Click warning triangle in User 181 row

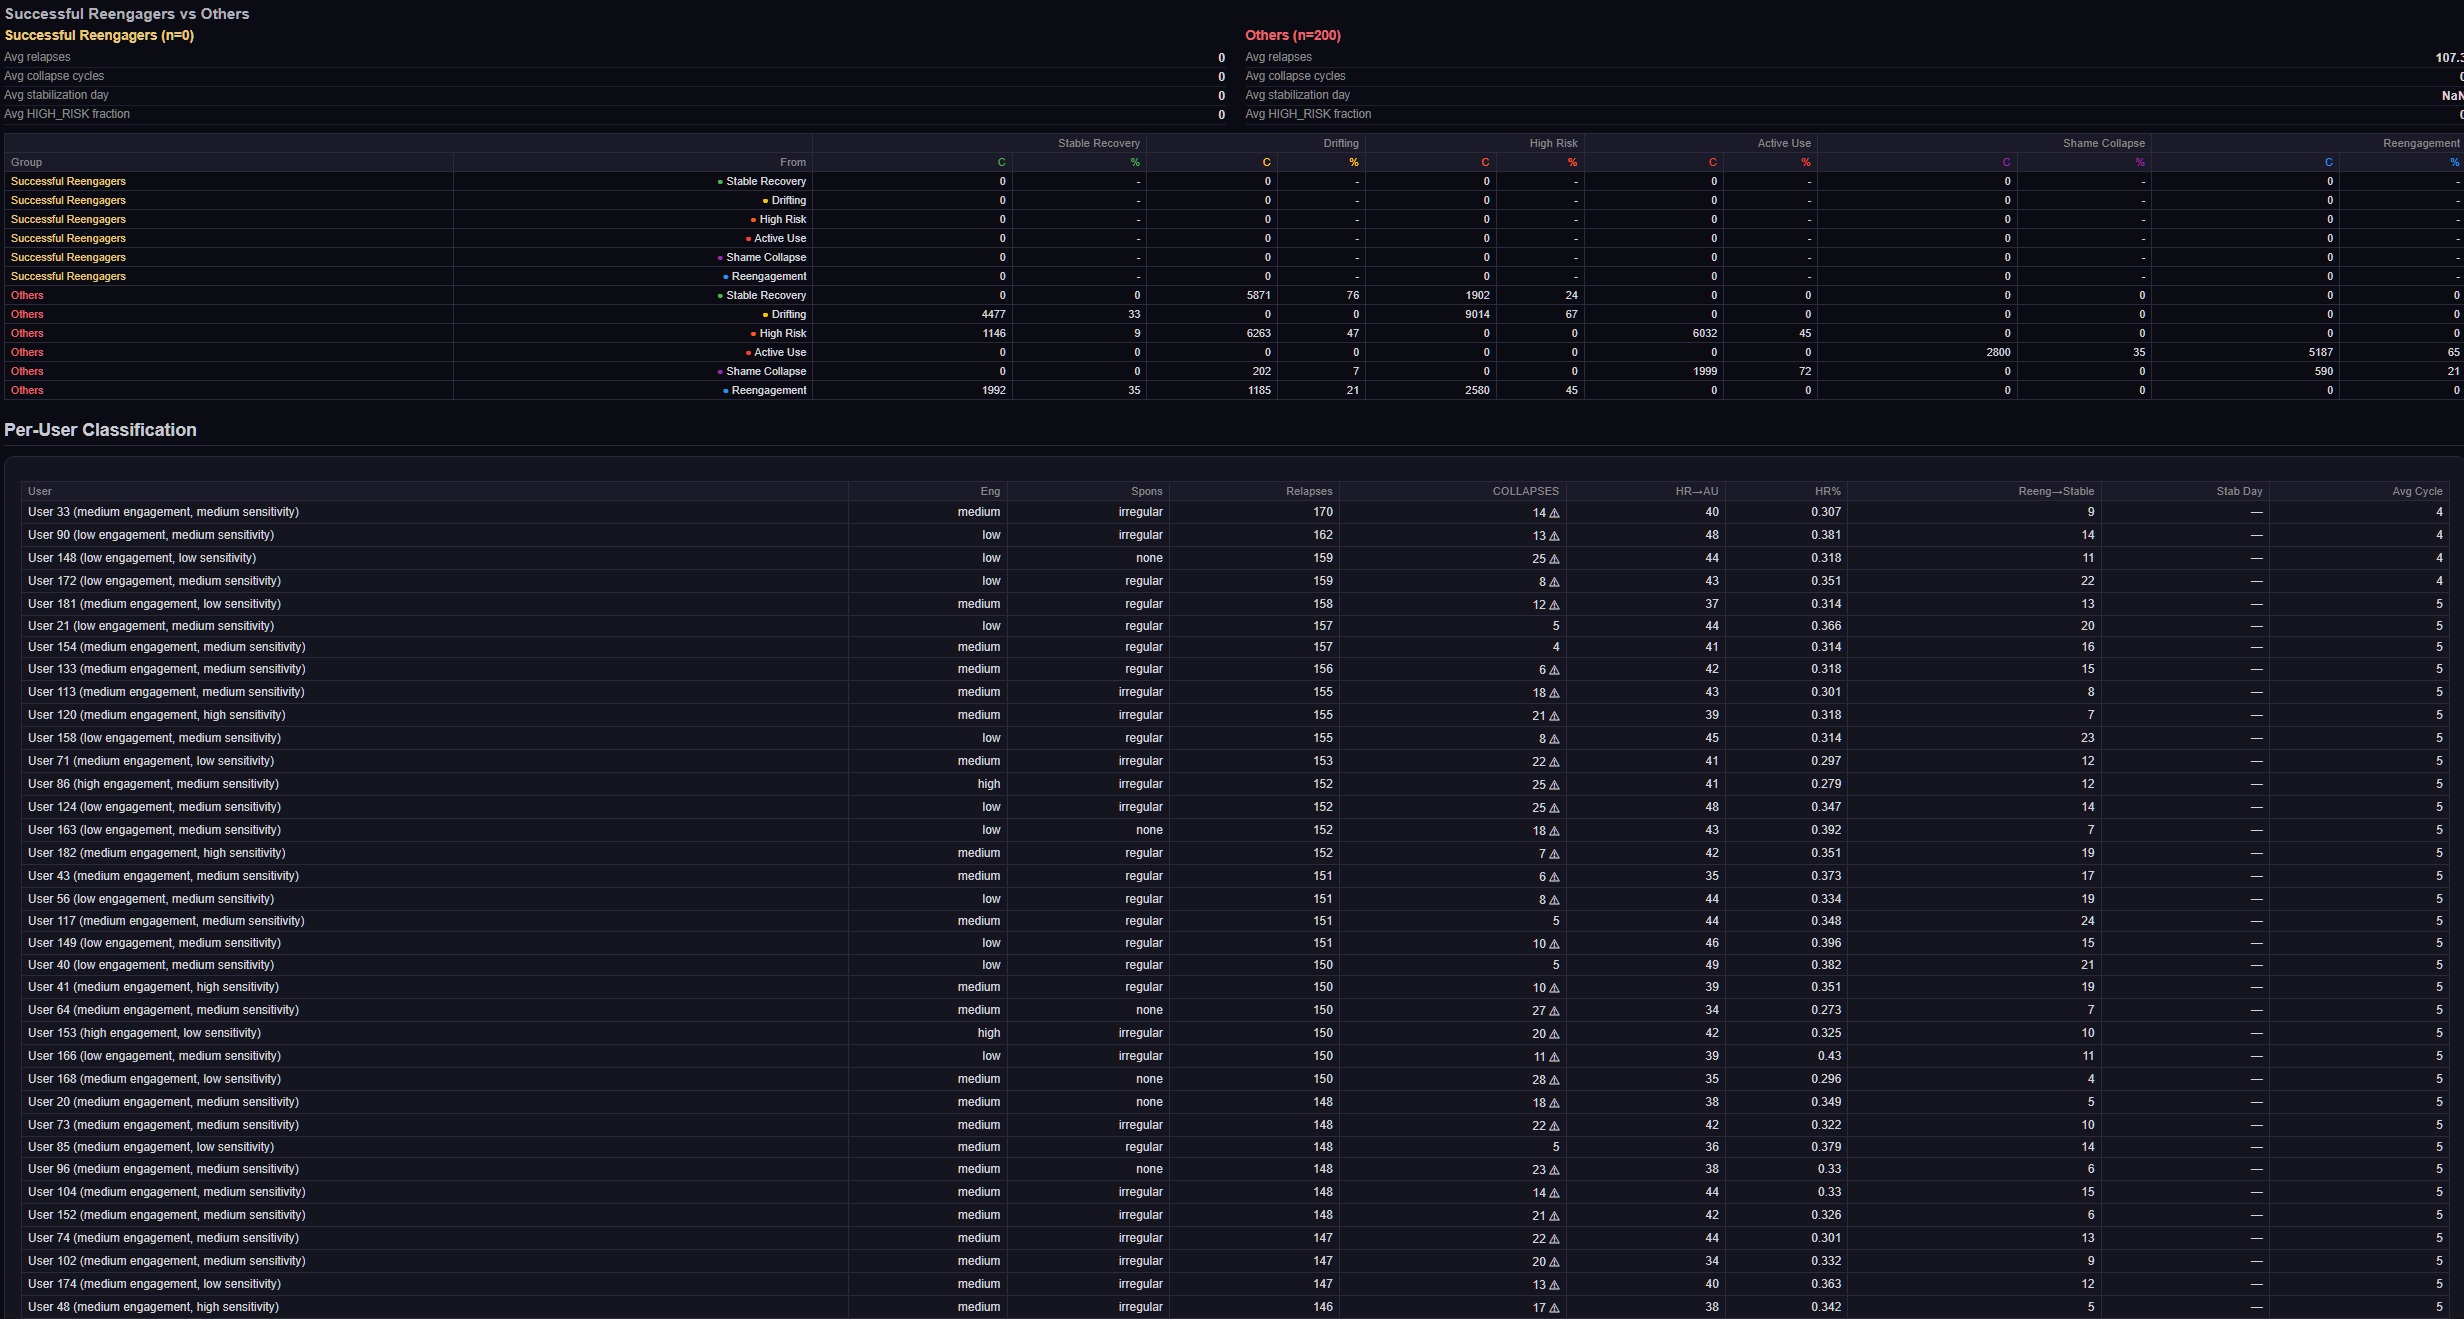1554,605
